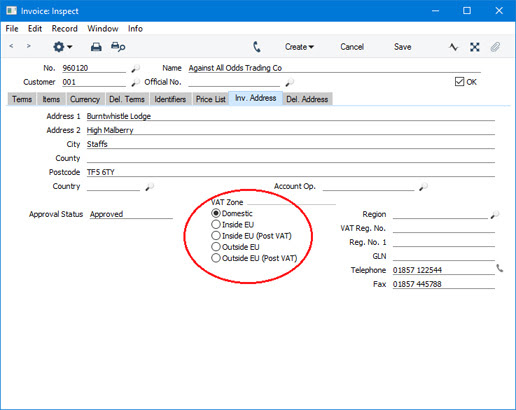Switch to the Terms tab
516x410 pixels.
[22, 99]
